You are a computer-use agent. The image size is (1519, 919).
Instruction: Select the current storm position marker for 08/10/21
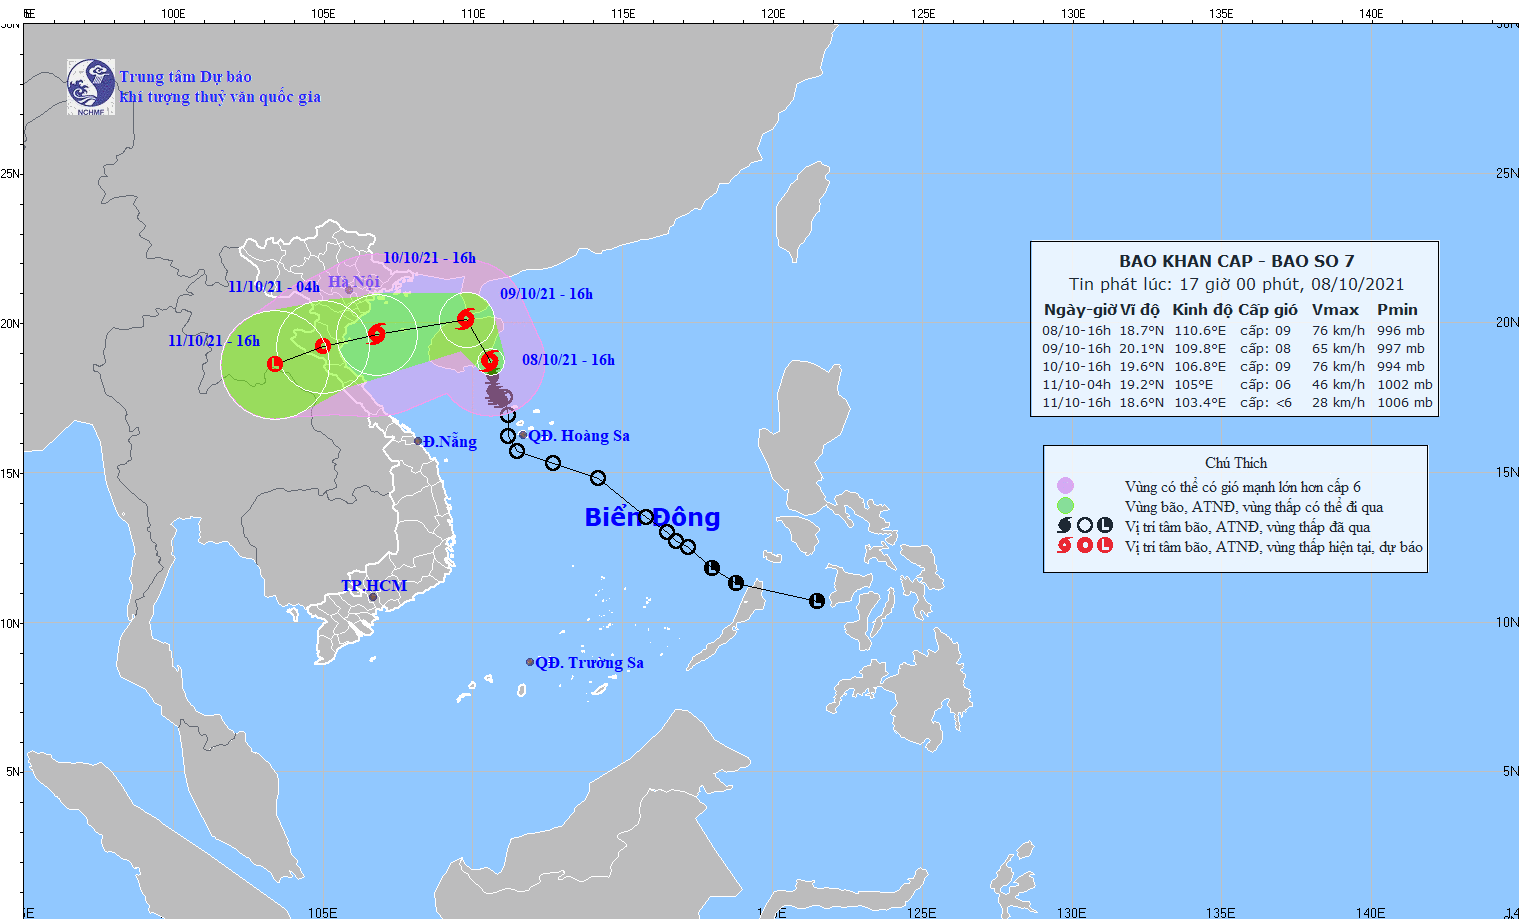pyautogui.click(x=489, y=361)
